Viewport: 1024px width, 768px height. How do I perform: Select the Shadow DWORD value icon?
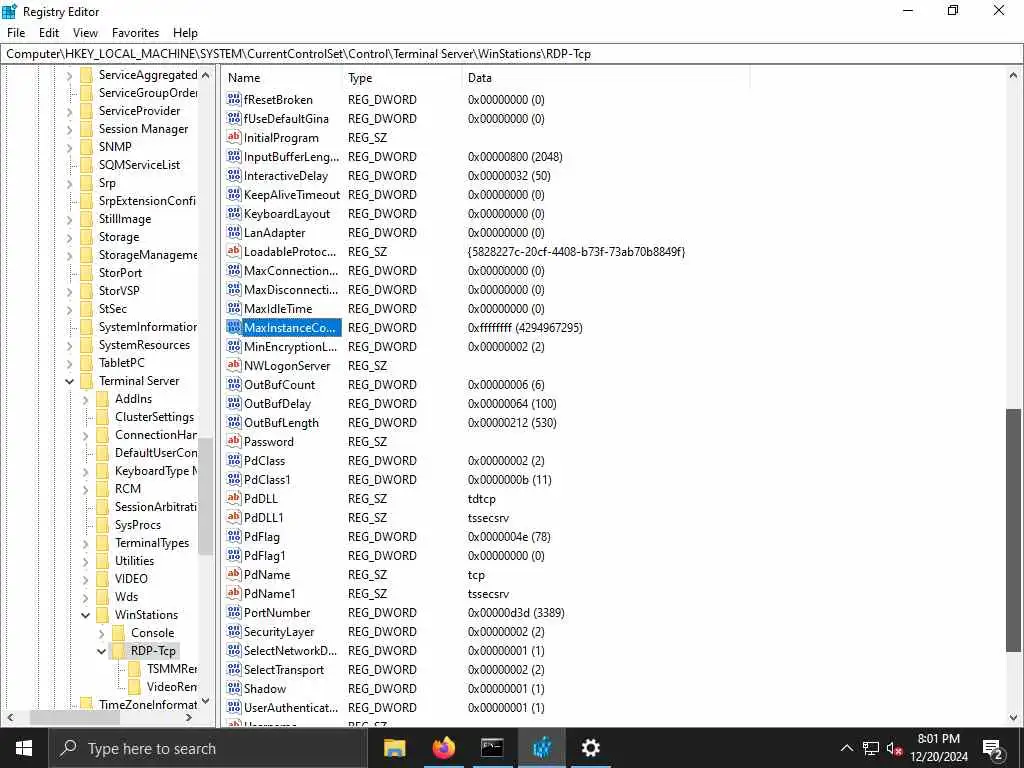[x=234, y=688]
